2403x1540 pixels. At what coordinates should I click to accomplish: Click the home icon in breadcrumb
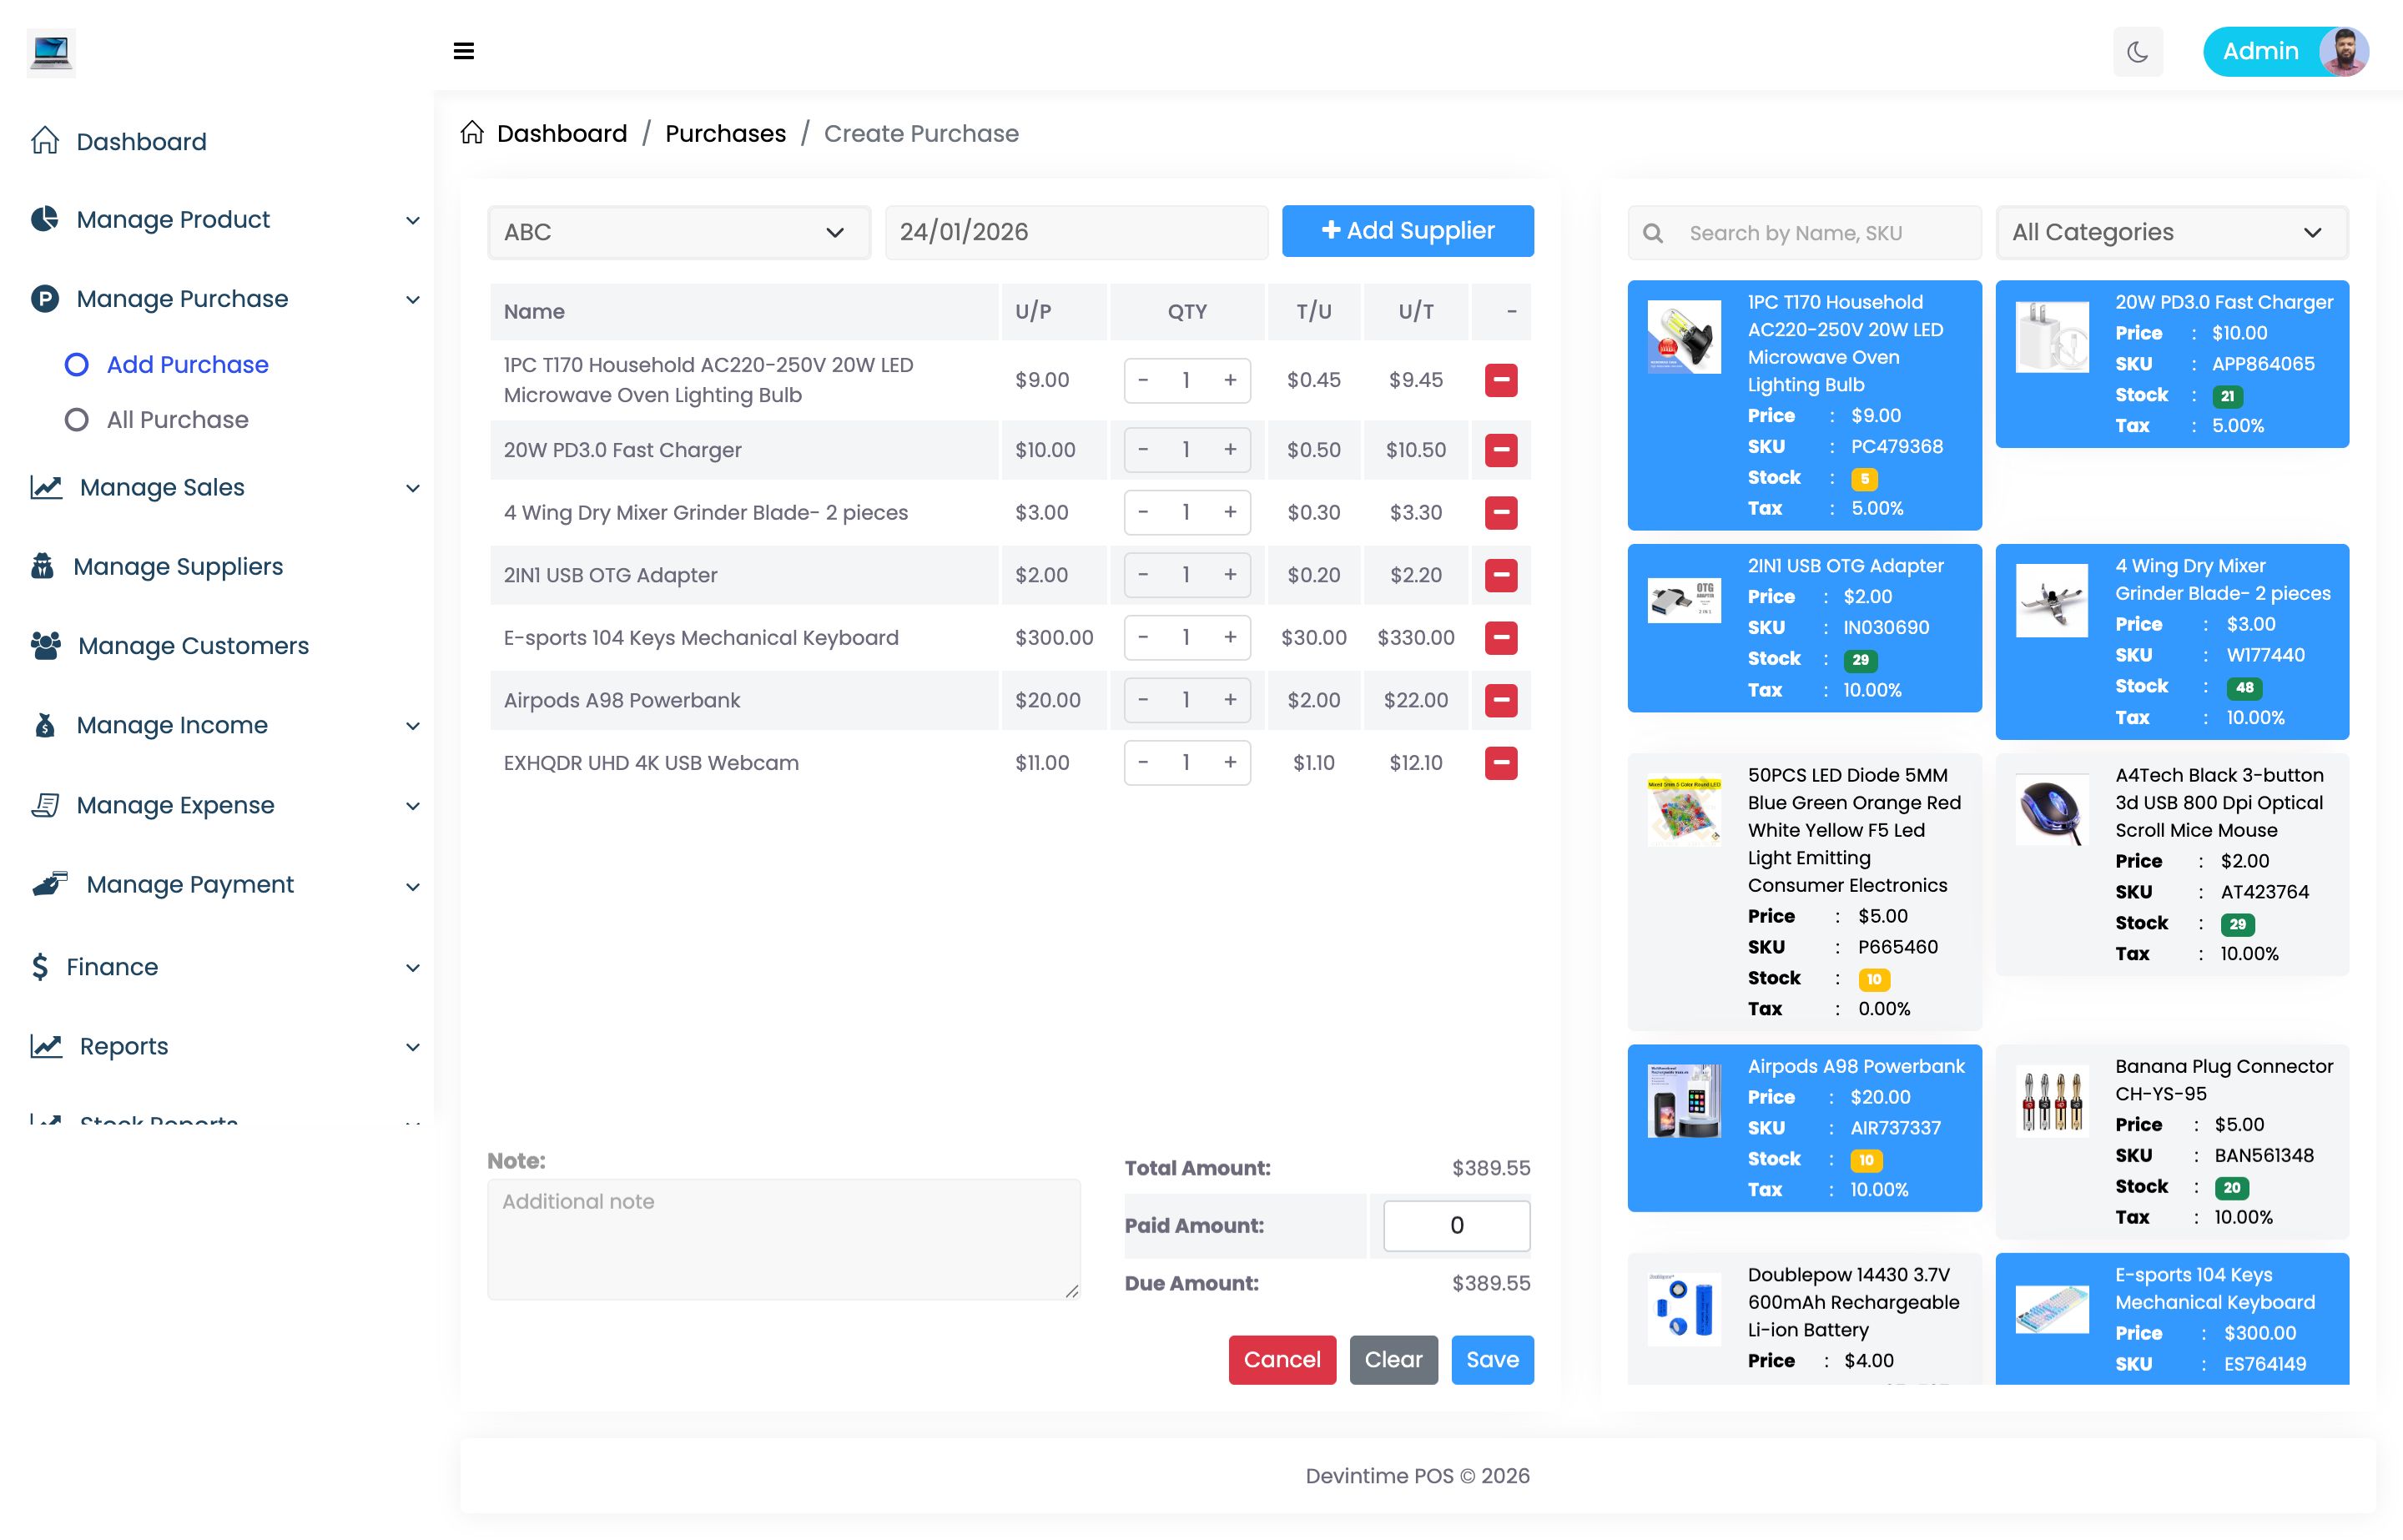point(472,133)
